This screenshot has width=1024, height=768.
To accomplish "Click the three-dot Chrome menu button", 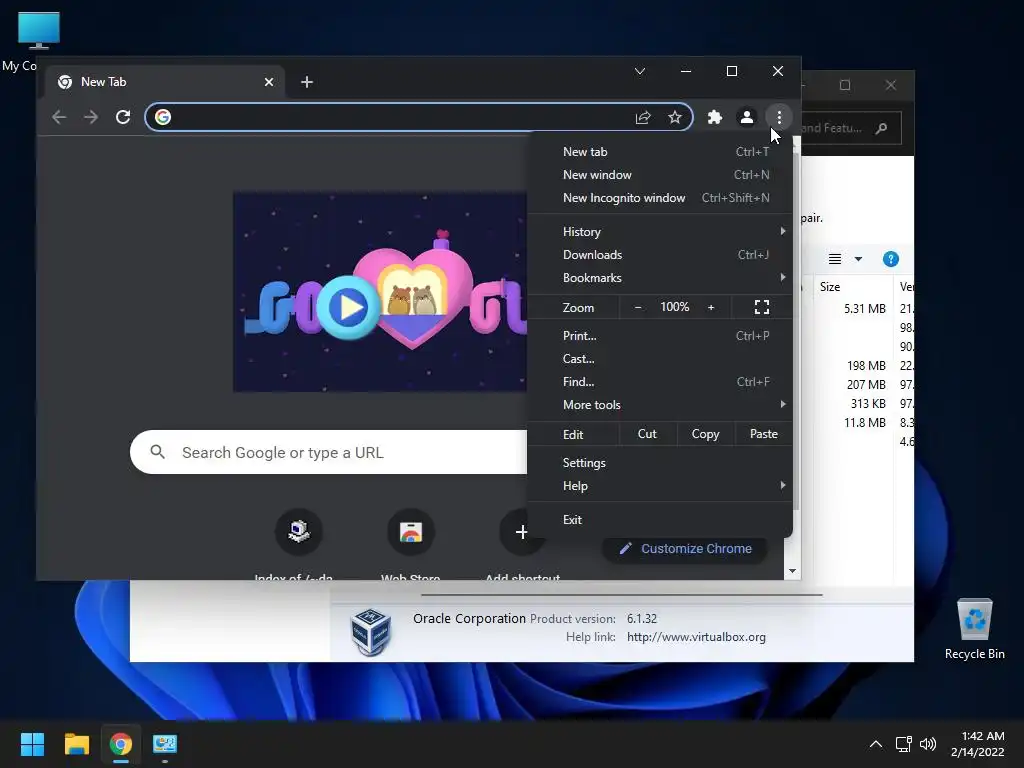I will [778, 117].
